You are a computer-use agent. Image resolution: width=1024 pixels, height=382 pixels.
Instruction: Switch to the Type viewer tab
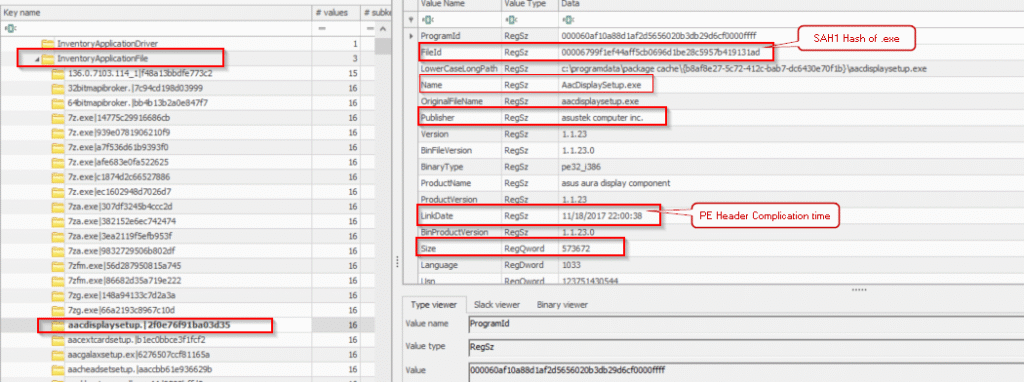434,305
